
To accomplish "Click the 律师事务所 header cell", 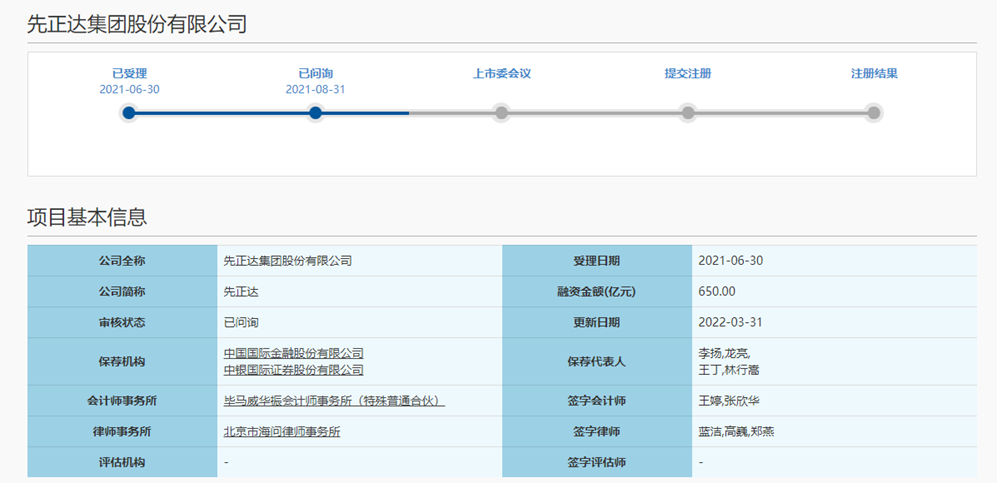I will tap(122, 432).
